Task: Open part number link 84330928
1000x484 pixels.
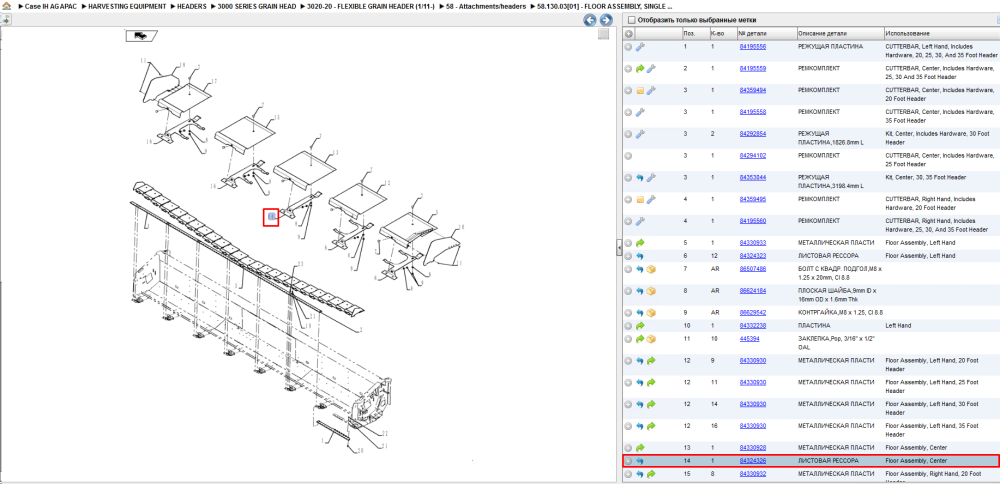Action: click(x=753, y=447)
